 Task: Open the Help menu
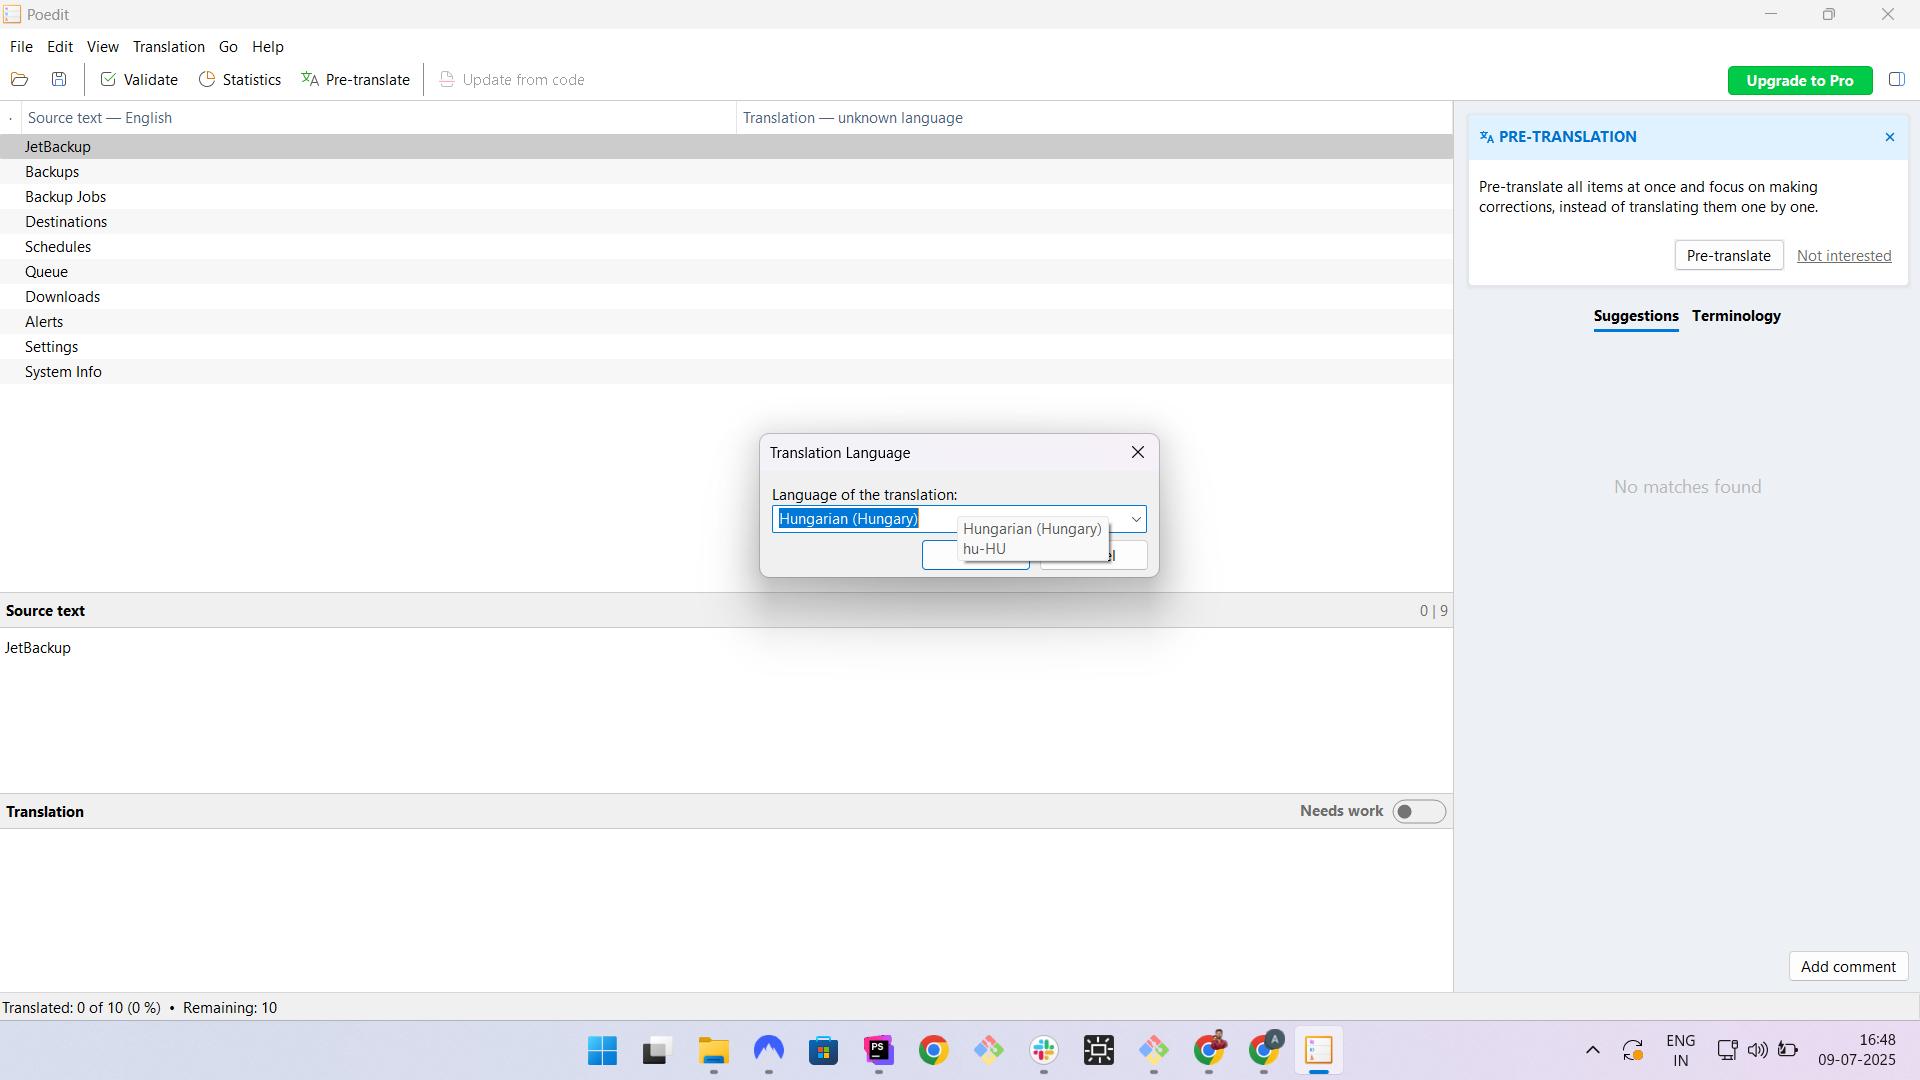[x=268, y=47]
